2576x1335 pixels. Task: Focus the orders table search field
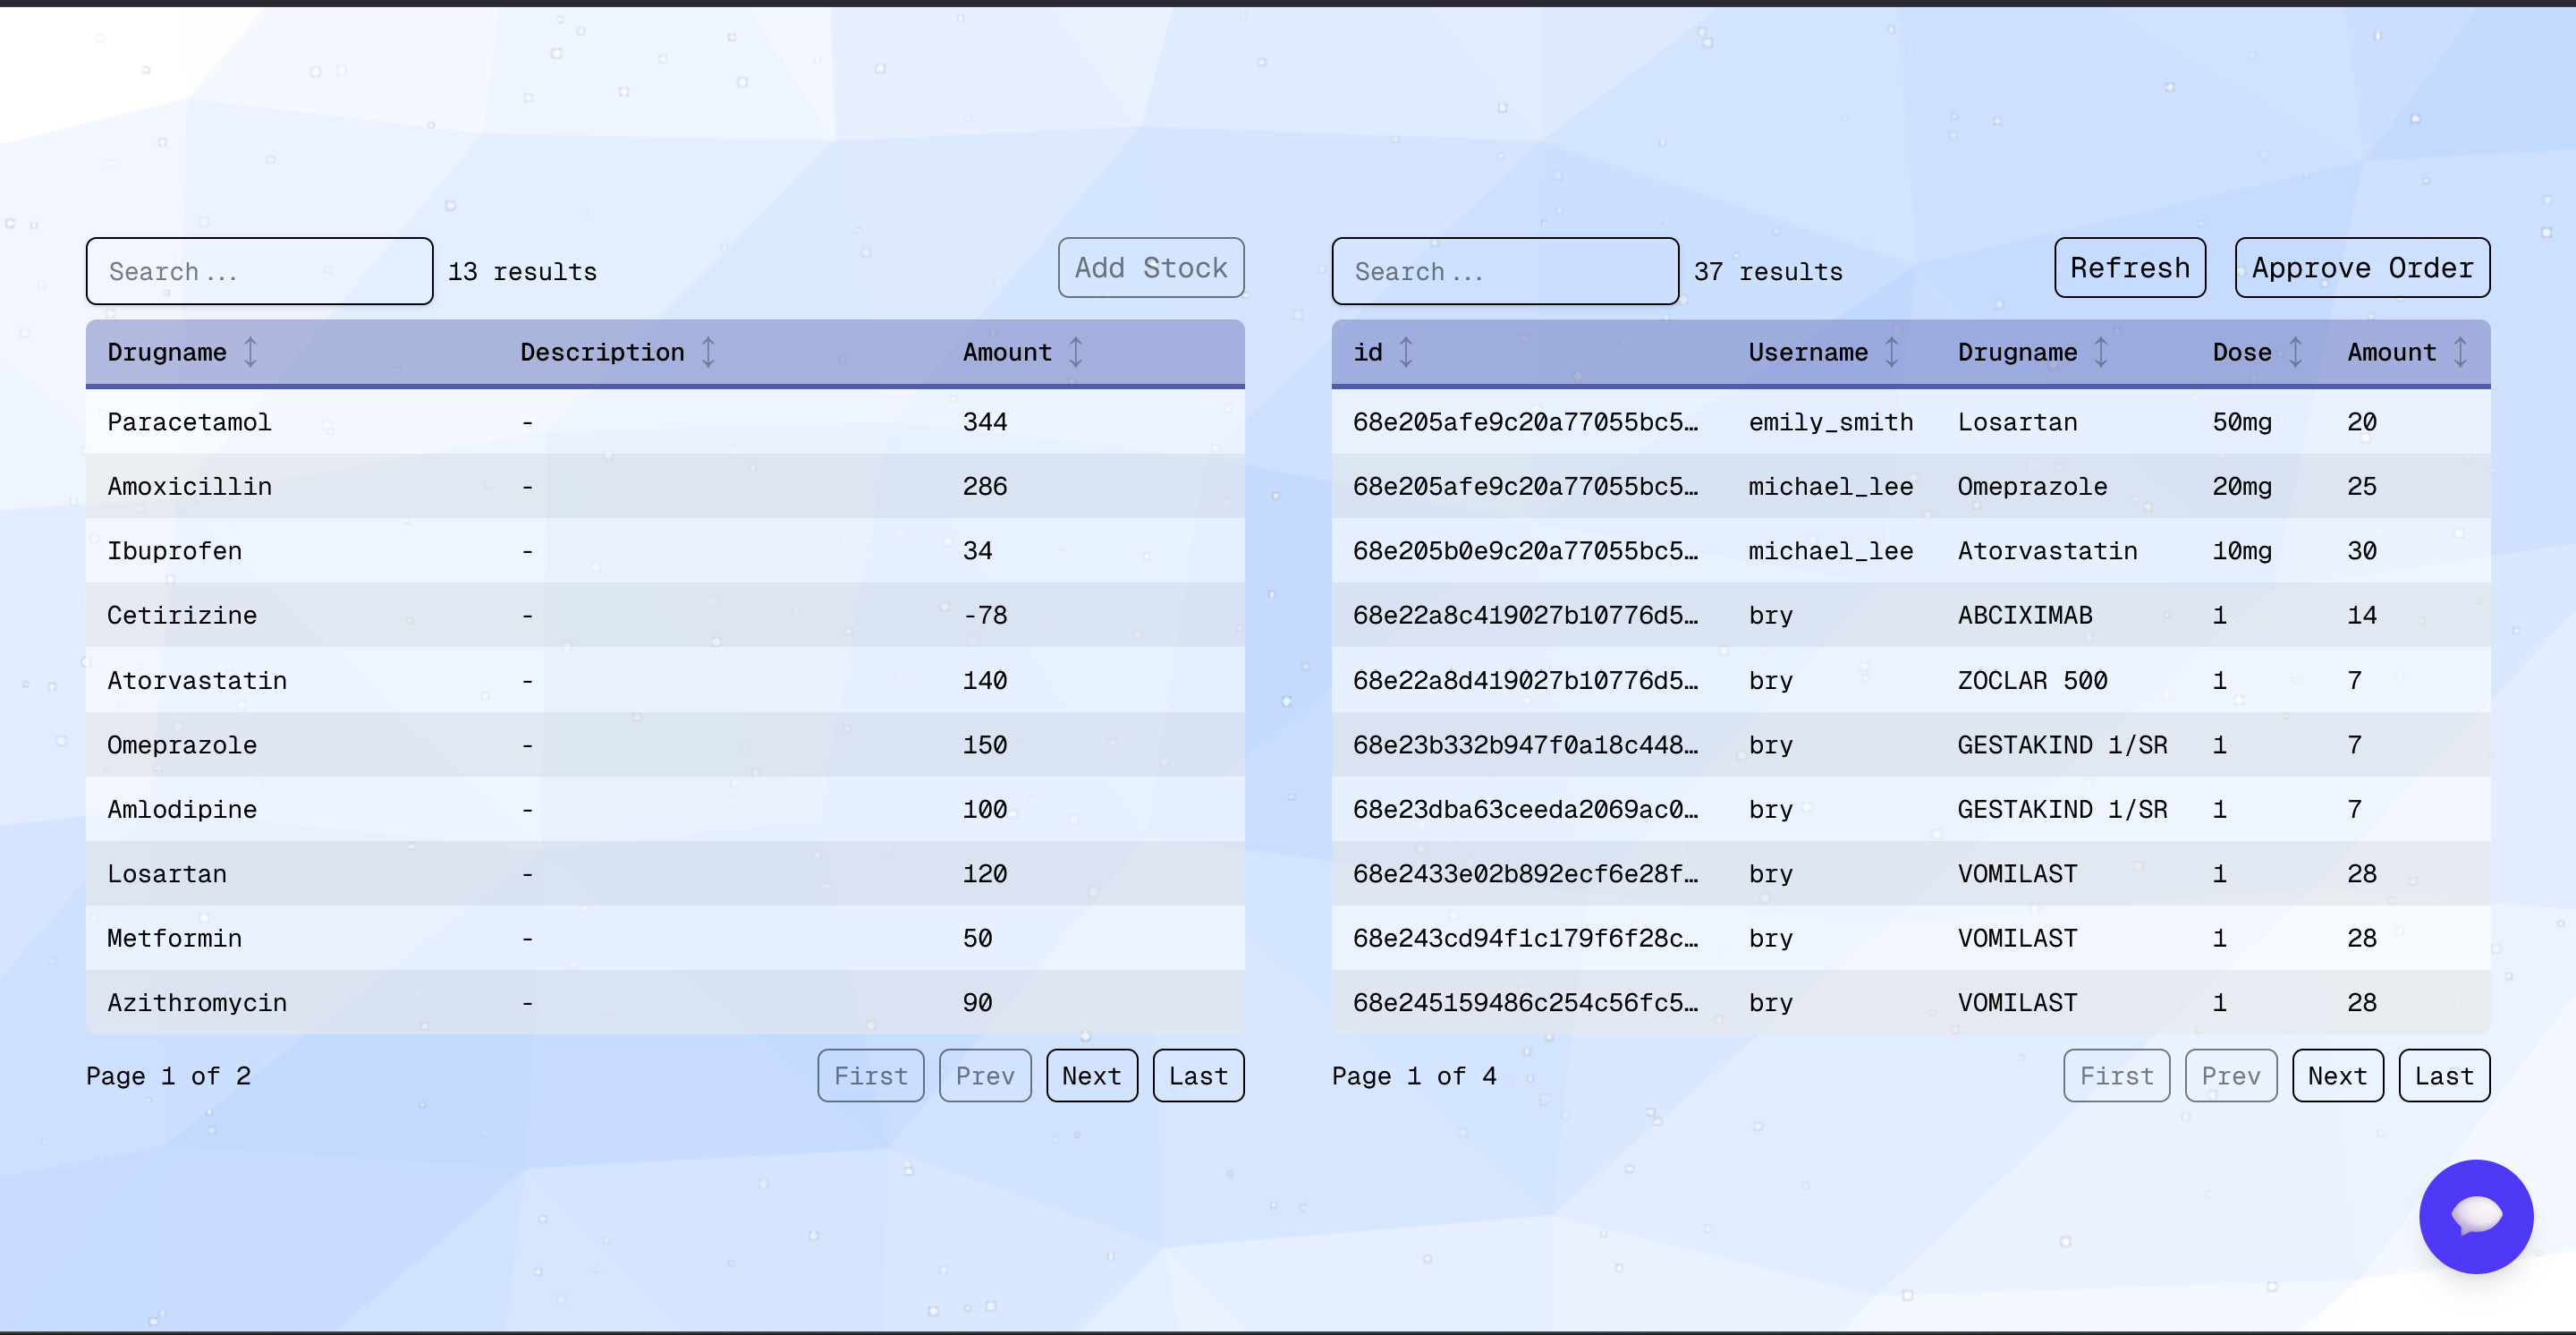pos(1504,271)
